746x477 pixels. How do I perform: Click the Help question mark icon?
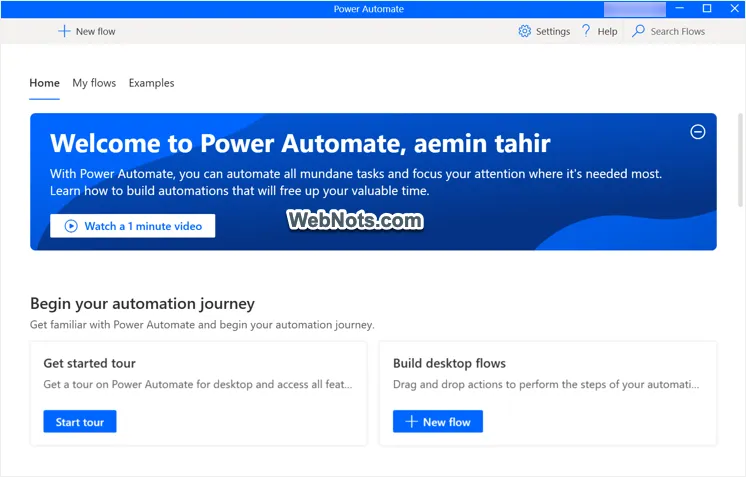point(586,31)
